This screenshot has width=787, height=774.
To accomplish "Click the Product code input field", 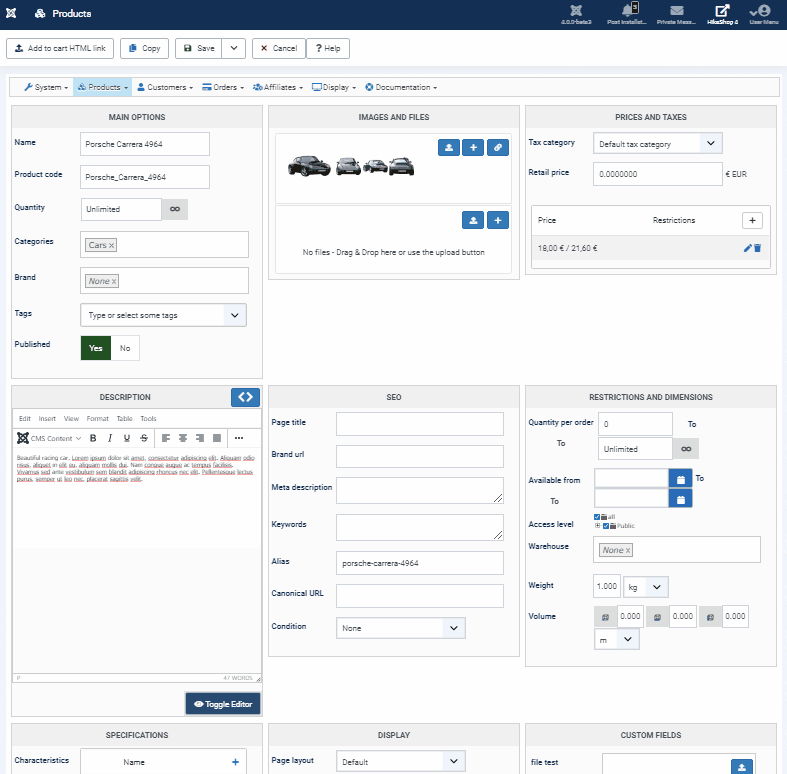I will [145, 177].
